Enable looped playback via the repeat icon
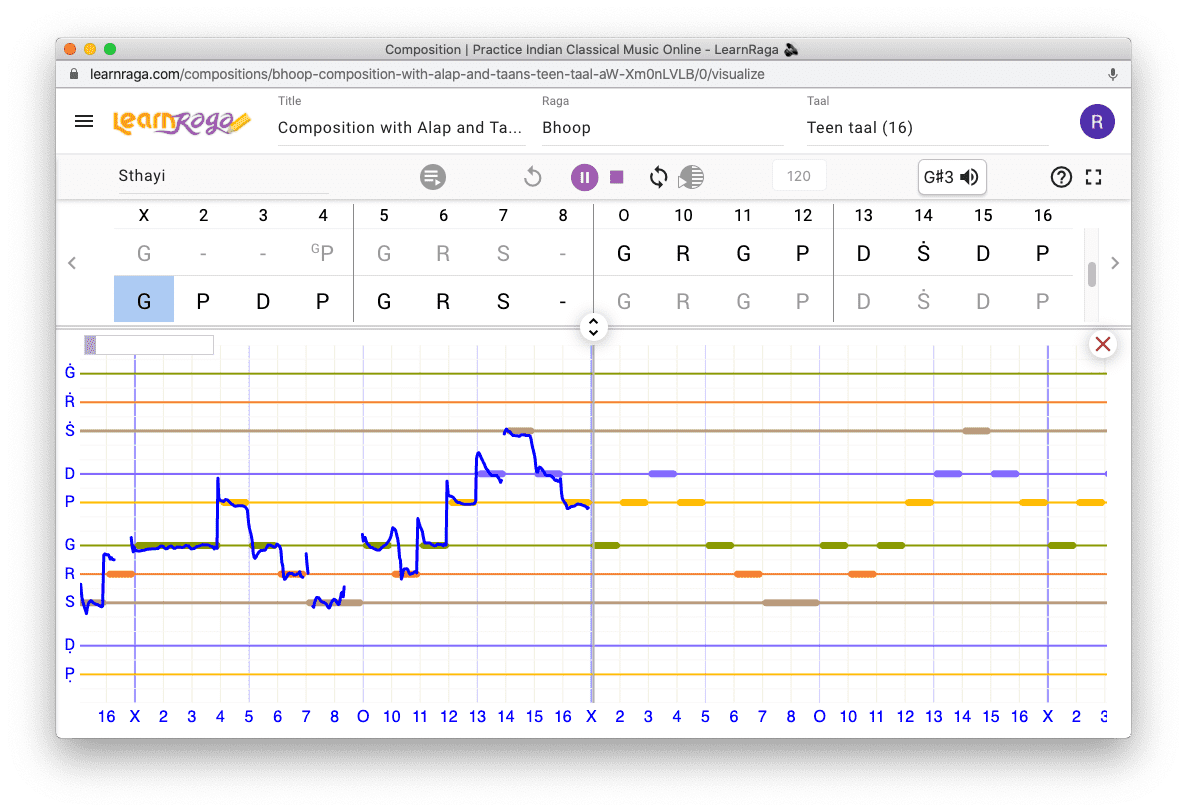This screenshot has height=812, width=1187. 657,176
